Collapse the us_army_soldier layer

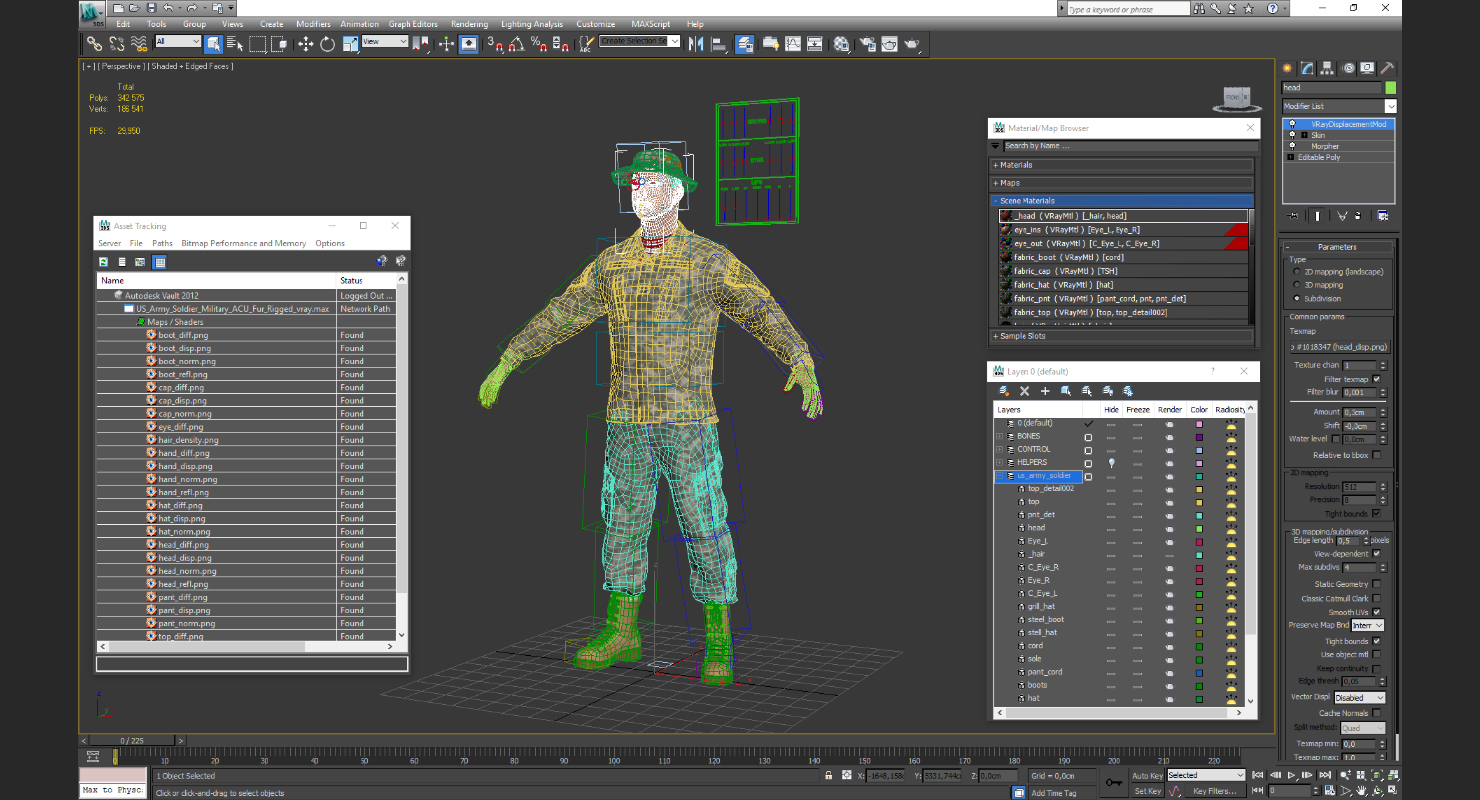(999, 476)
